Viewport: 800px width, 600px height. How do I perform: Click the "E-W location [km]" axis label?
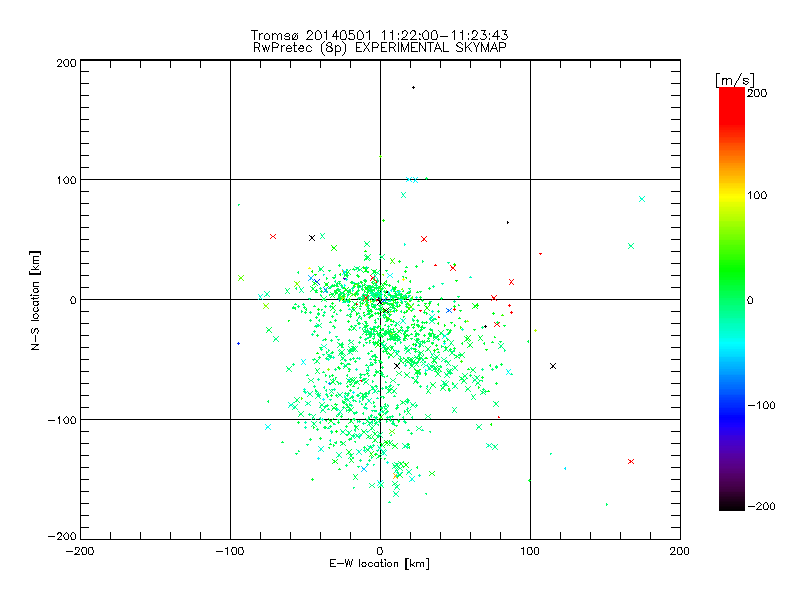point(380,564)
